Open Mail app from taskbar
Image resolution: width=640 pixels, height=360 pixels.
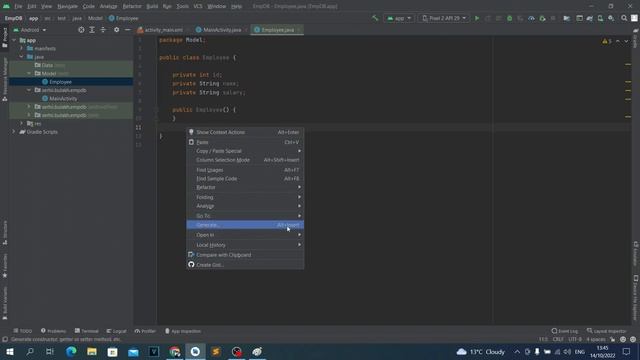[133, 352]
